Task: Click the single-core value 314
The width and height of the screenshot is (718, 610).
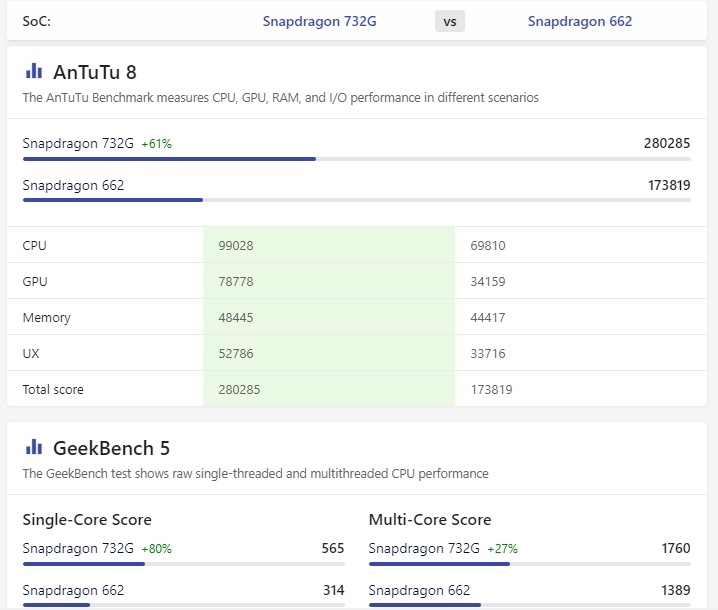Action: [334, 590]
